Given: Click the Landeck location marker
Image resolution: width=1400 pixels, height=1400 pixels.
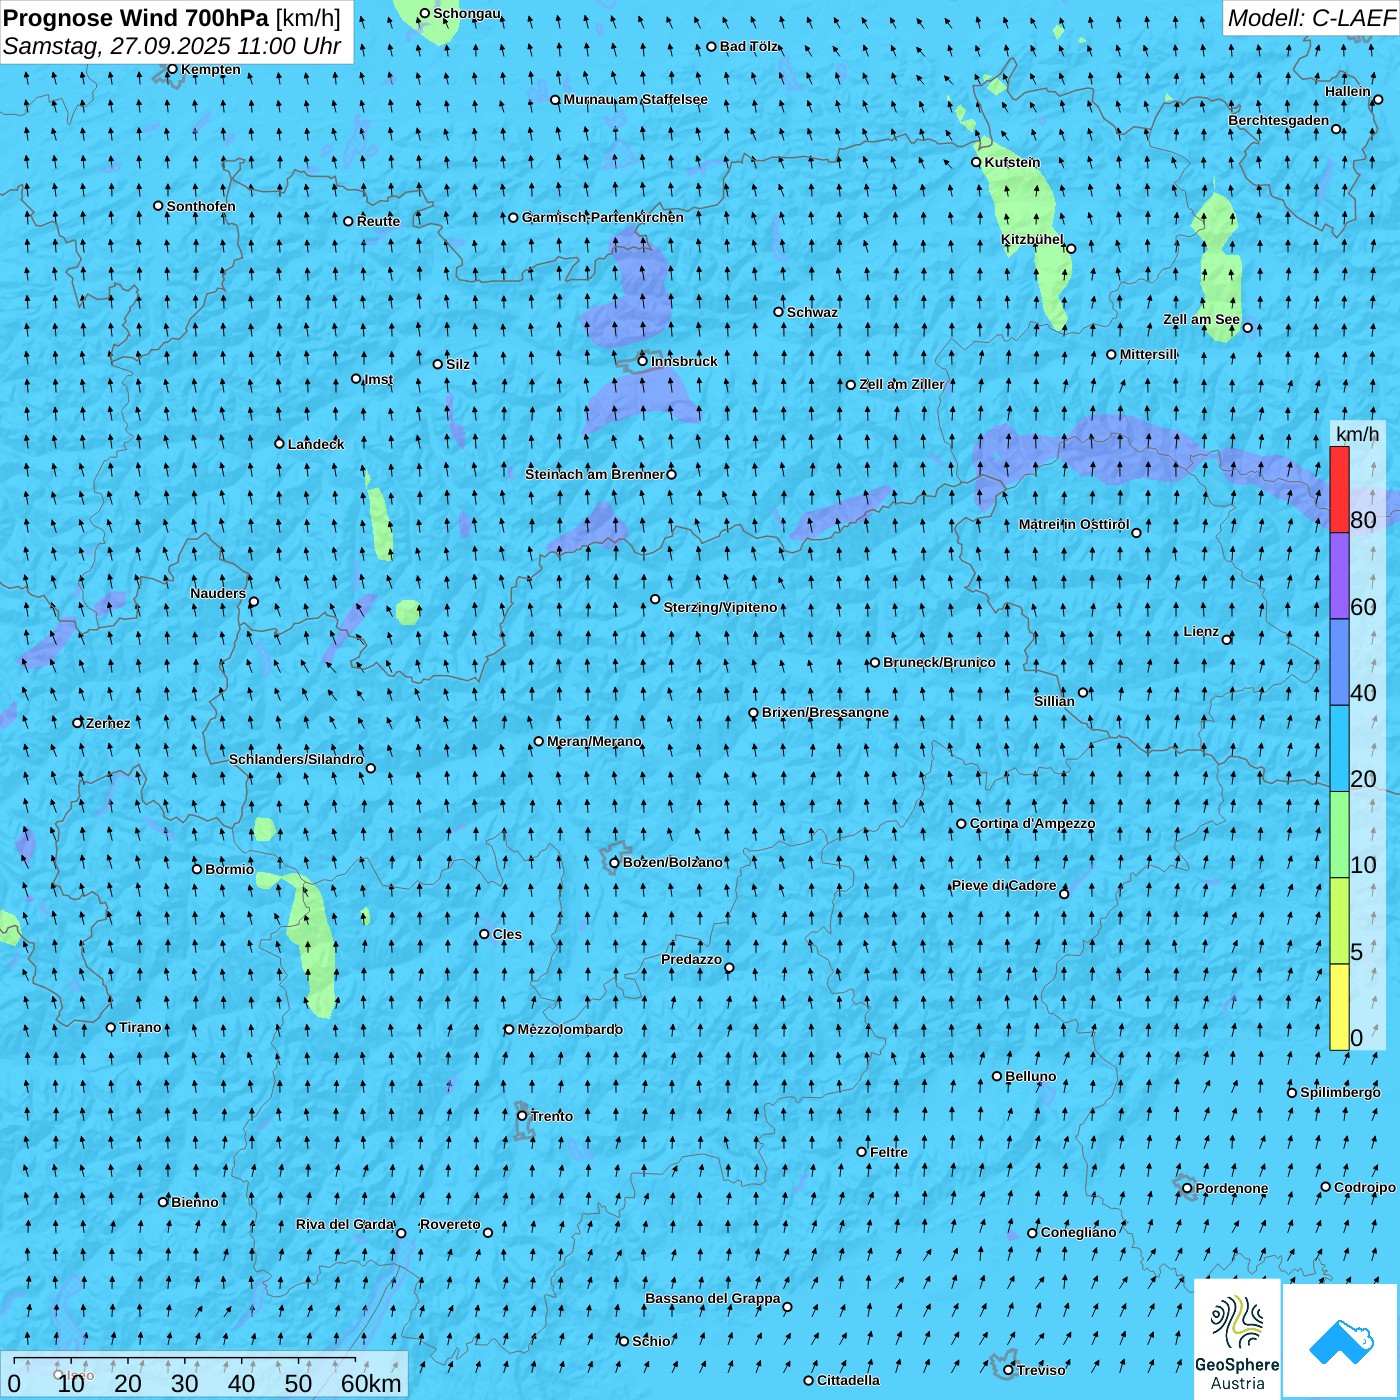Looking at the screenshot, I should tap(279, 443).
